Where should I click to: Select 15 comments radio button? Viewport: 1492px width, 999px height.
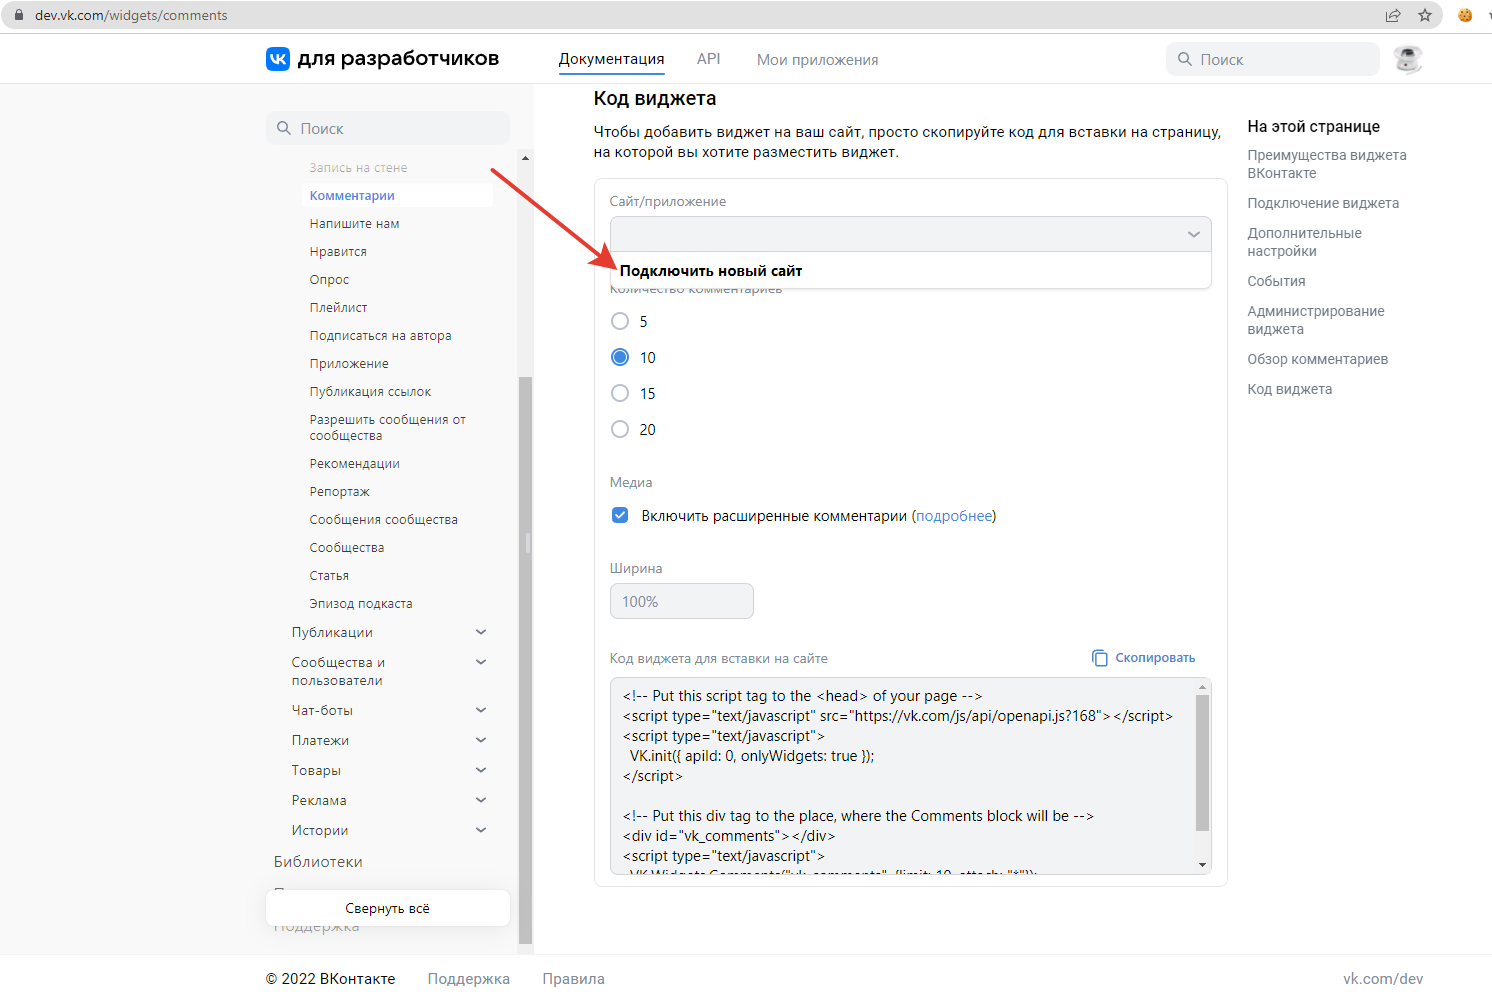coord(620,393)
